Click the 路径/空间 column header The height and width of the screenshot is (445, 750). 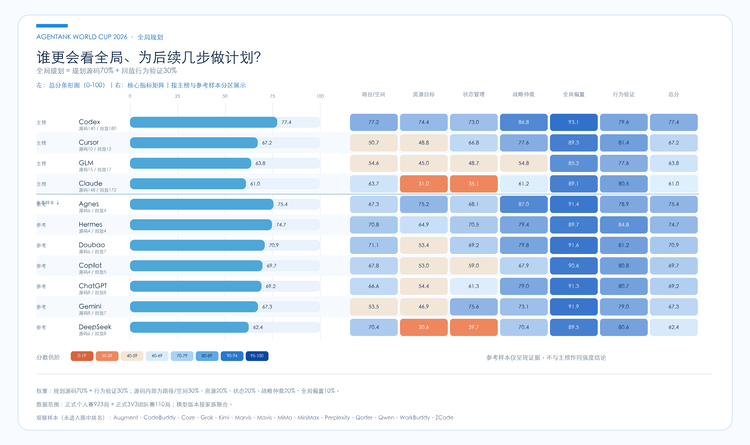tap(374, 95)
